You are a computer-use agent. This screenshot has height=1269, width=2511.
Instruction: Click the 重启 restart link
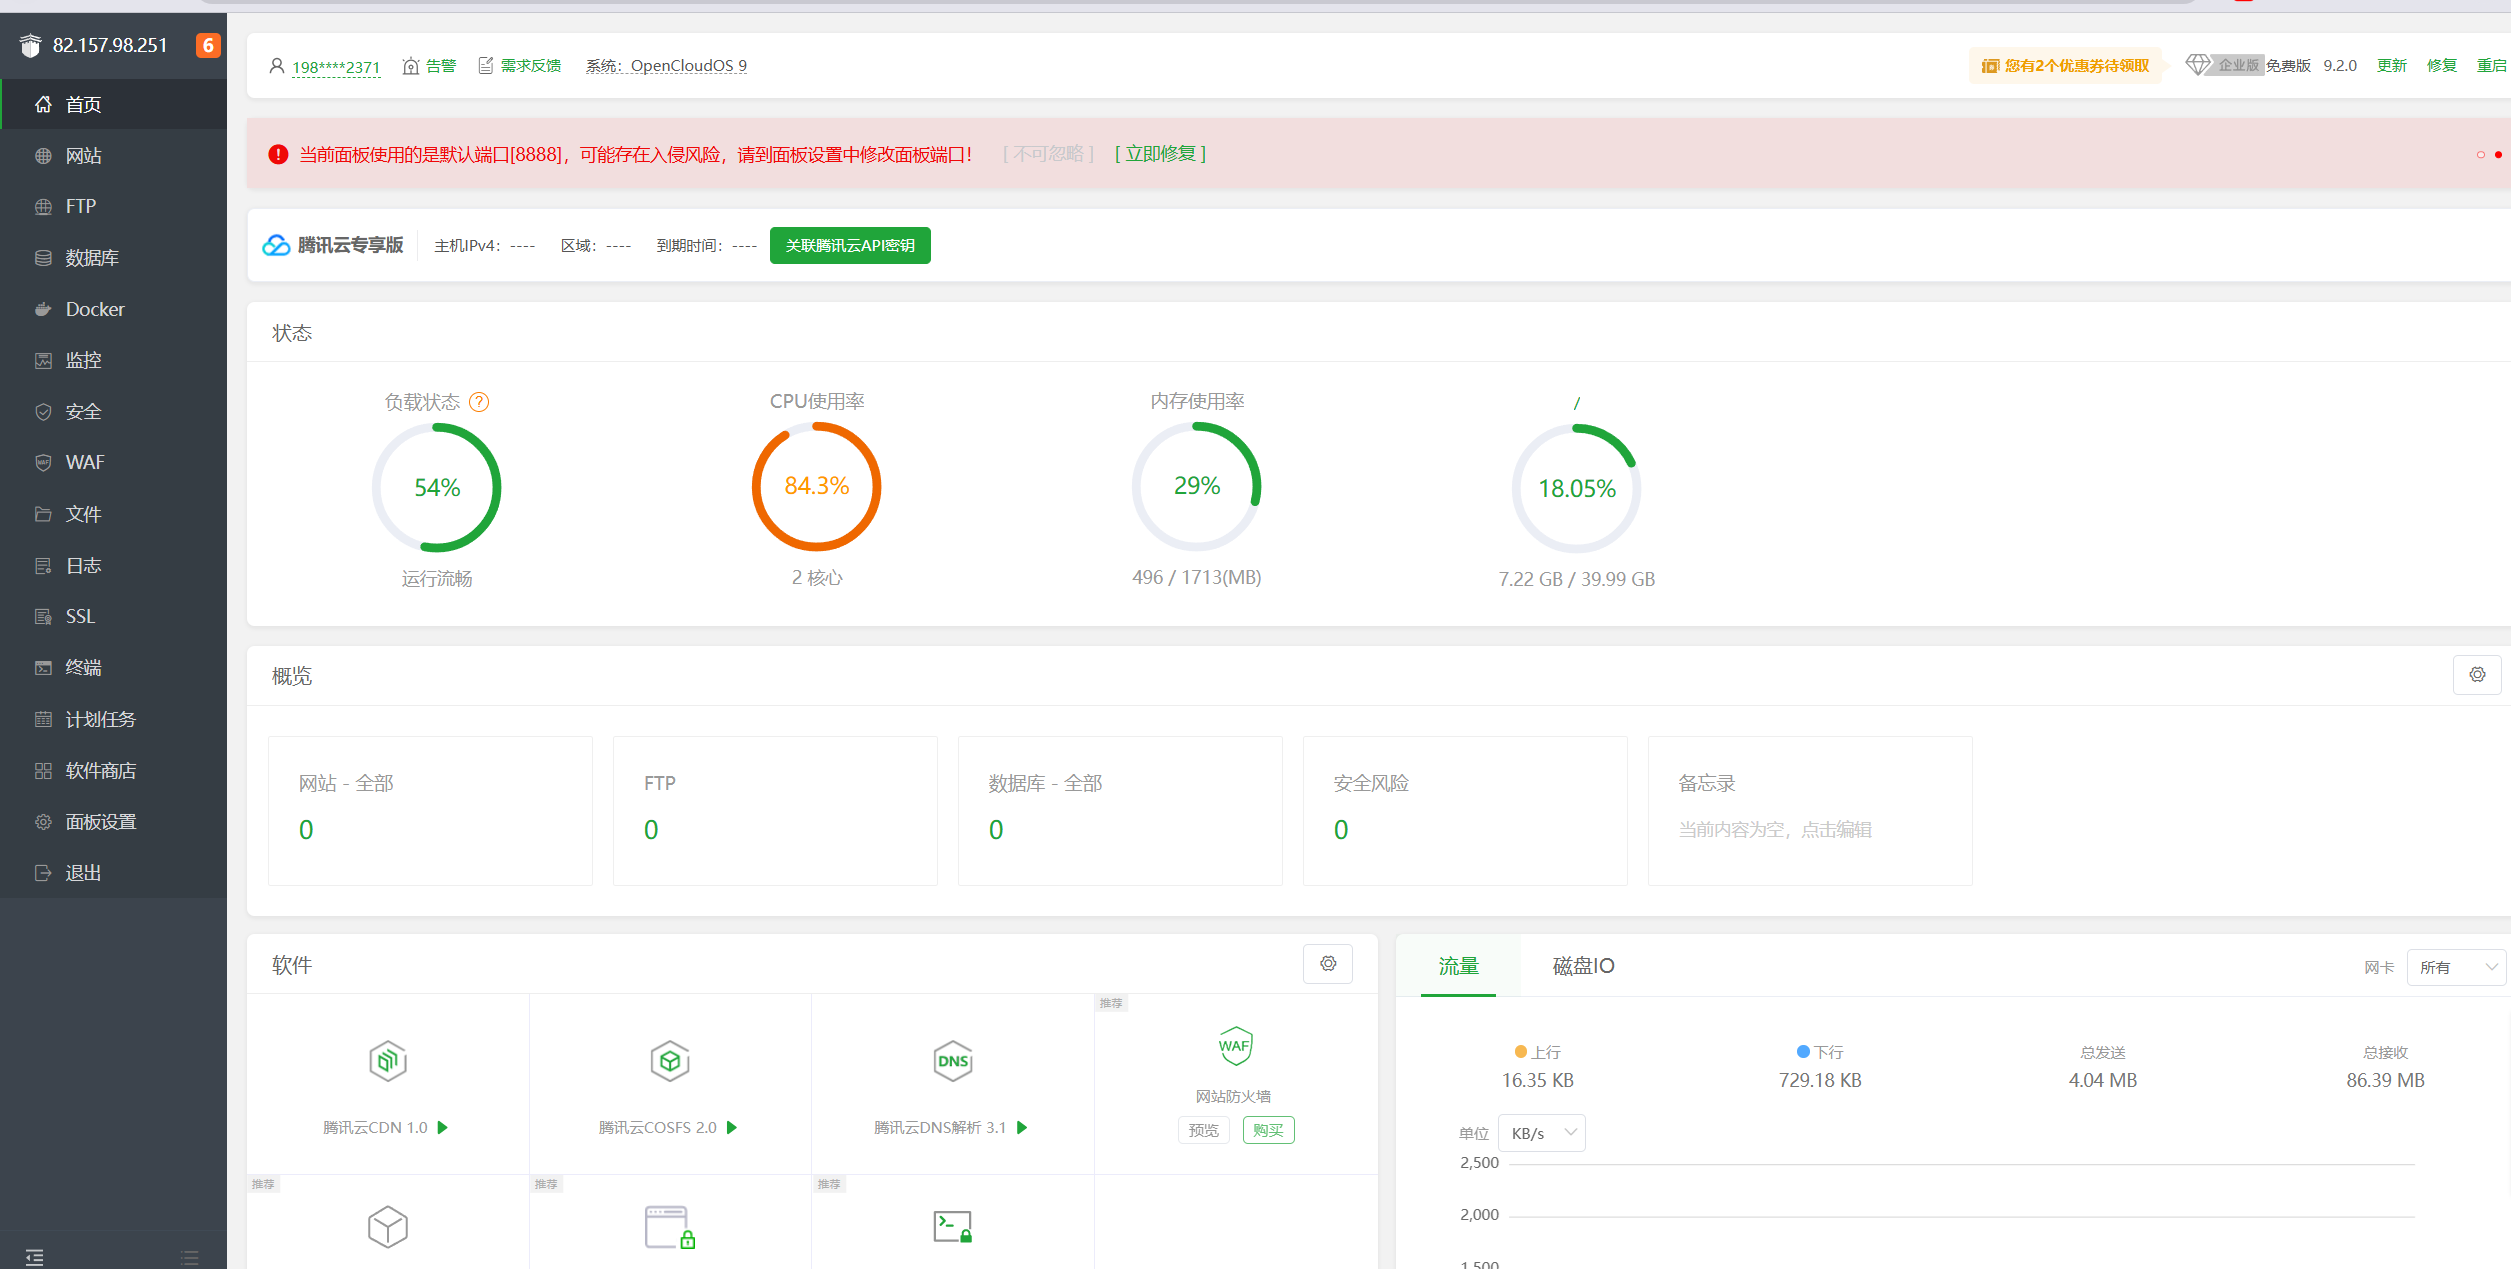2492,66
